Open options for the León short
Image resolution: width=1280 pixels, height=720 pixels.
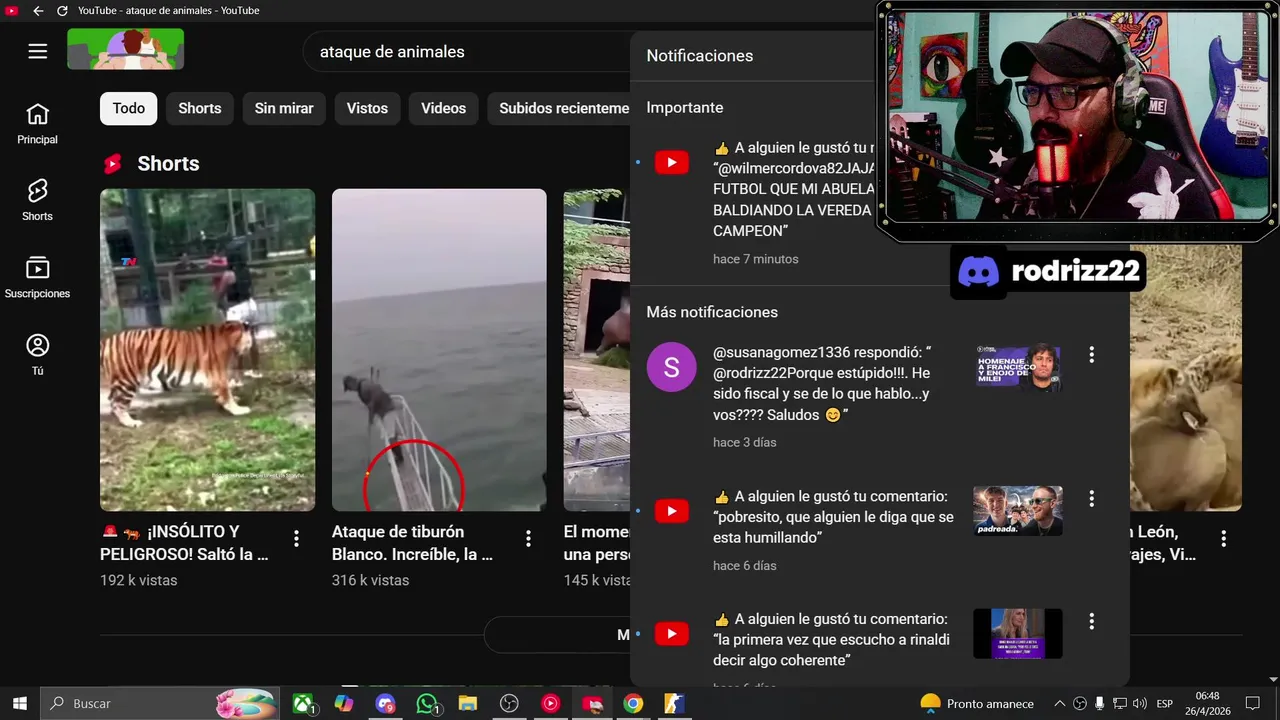[1223, 539]
